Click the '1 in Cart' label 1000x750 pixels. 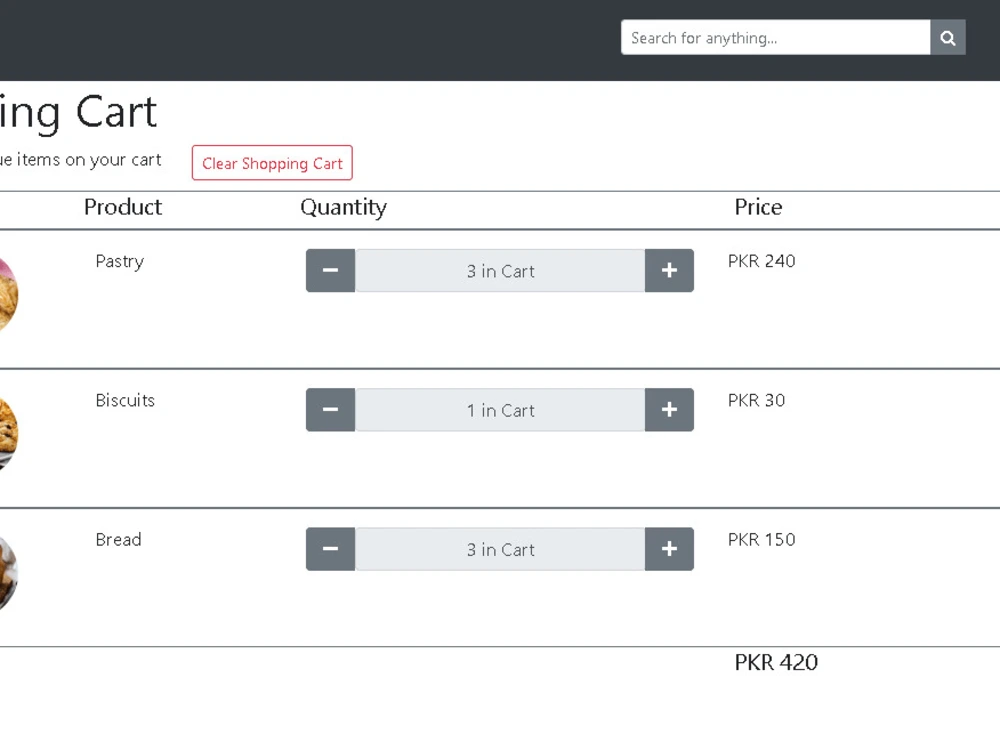point(500,411)
